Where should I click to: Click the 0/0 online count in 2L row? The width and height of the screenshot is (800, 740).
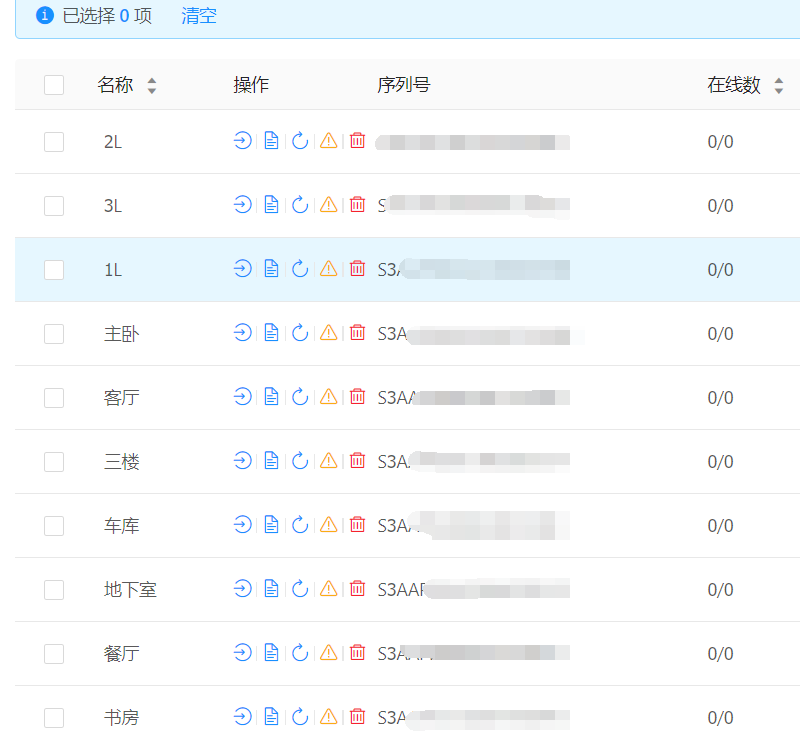[x=720, y=141]
